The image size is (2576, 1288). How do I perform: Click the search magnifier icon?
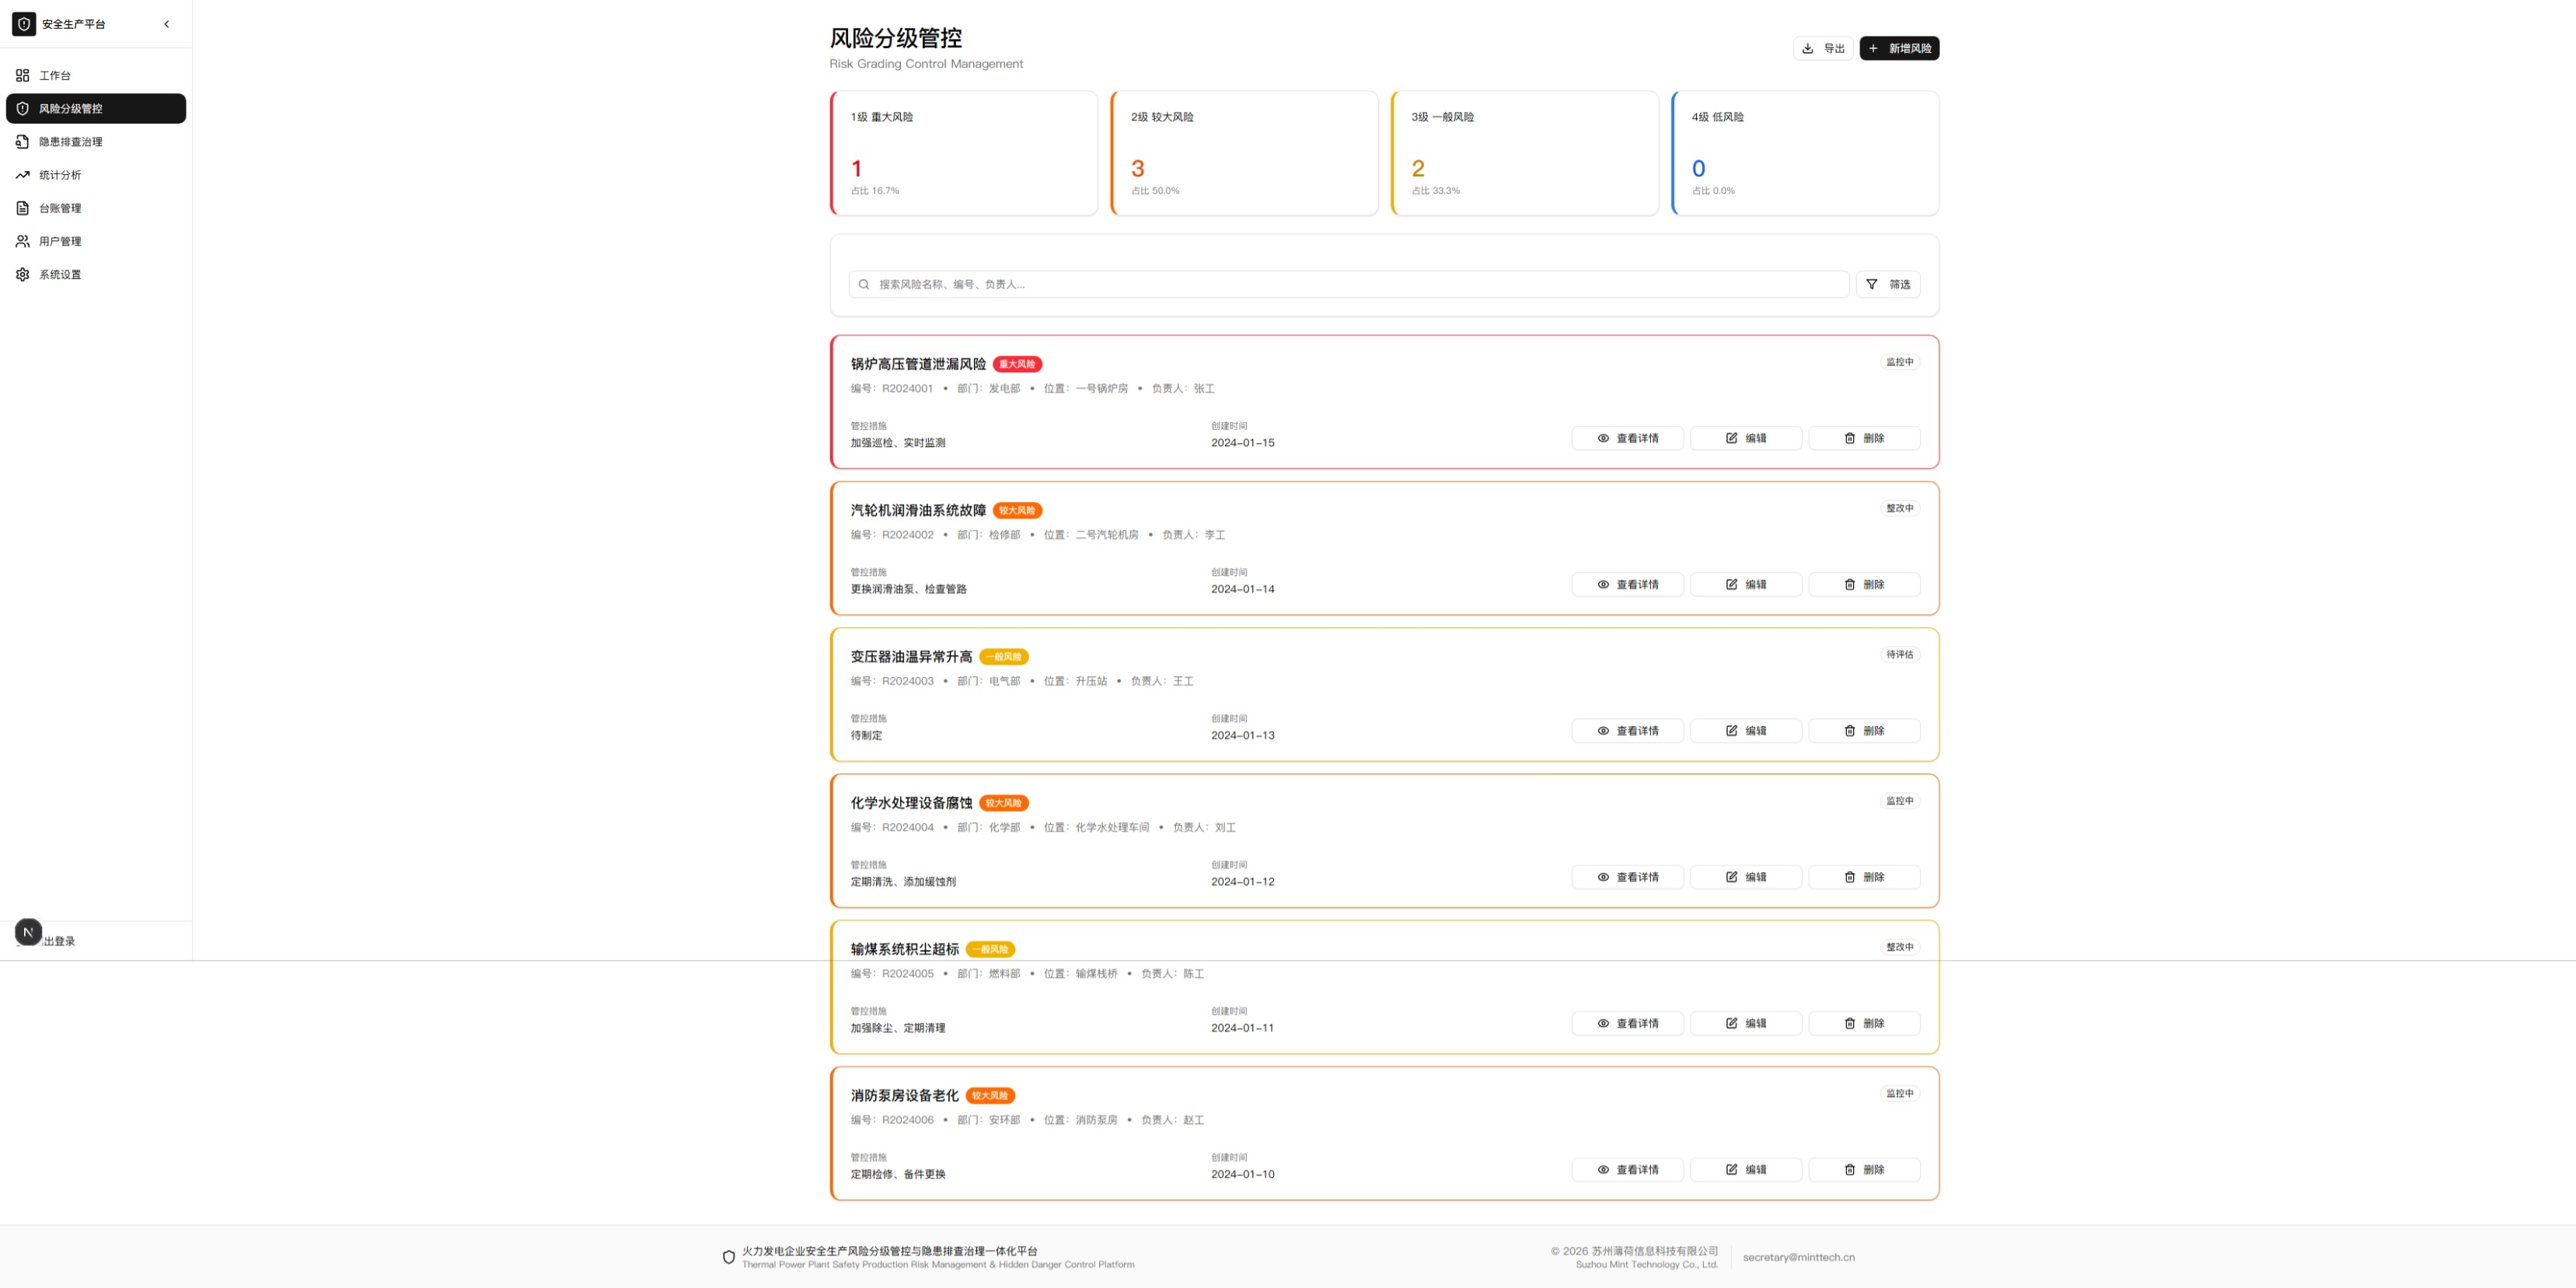coord(863,284)
